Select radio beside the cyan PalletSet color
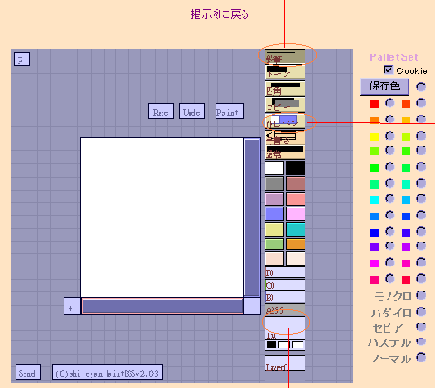This screenshot has width=435, height=388. tap(390, 199)
